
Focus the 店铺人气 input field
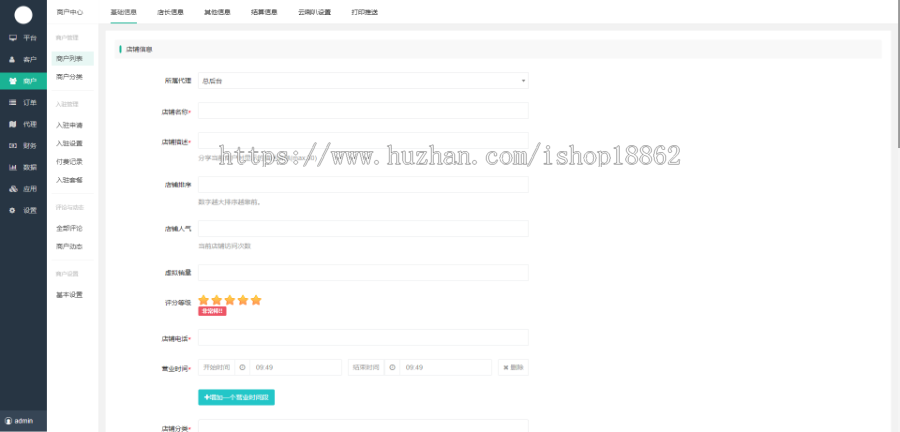pyautogui.click(x=363, y=228)
